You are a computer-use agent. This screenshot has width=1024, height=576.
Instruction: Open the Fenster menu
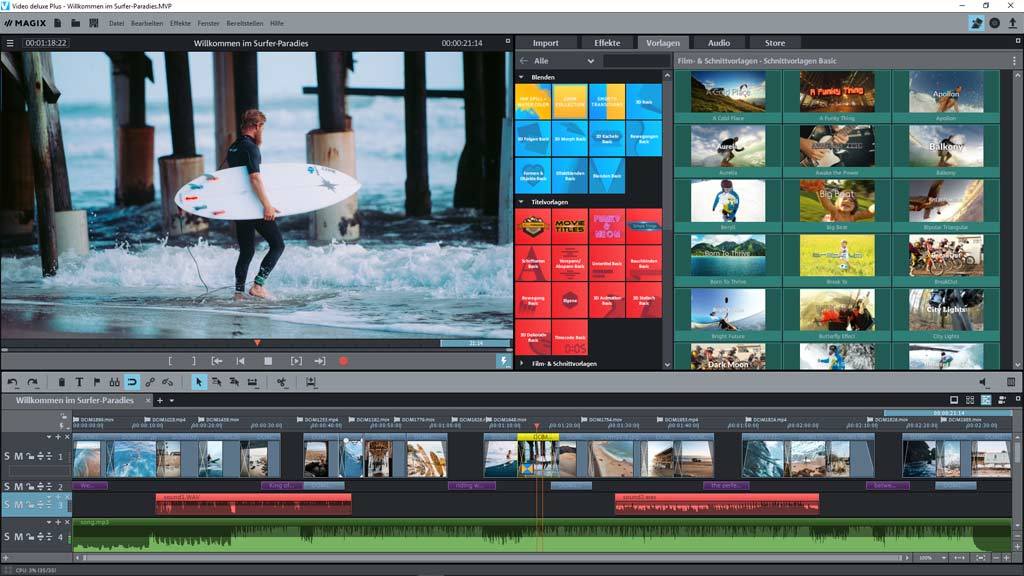pyautogui.click(x=208, y=24)
